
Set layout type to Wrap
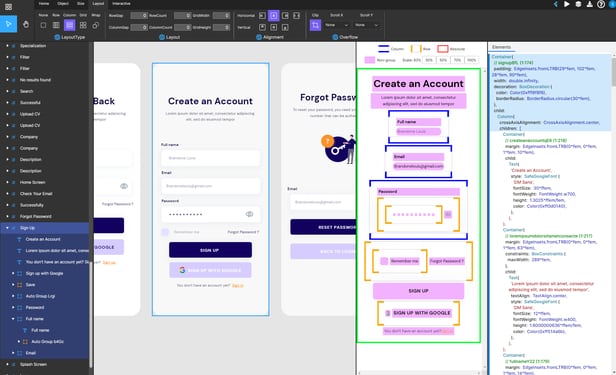pos(96,25)
